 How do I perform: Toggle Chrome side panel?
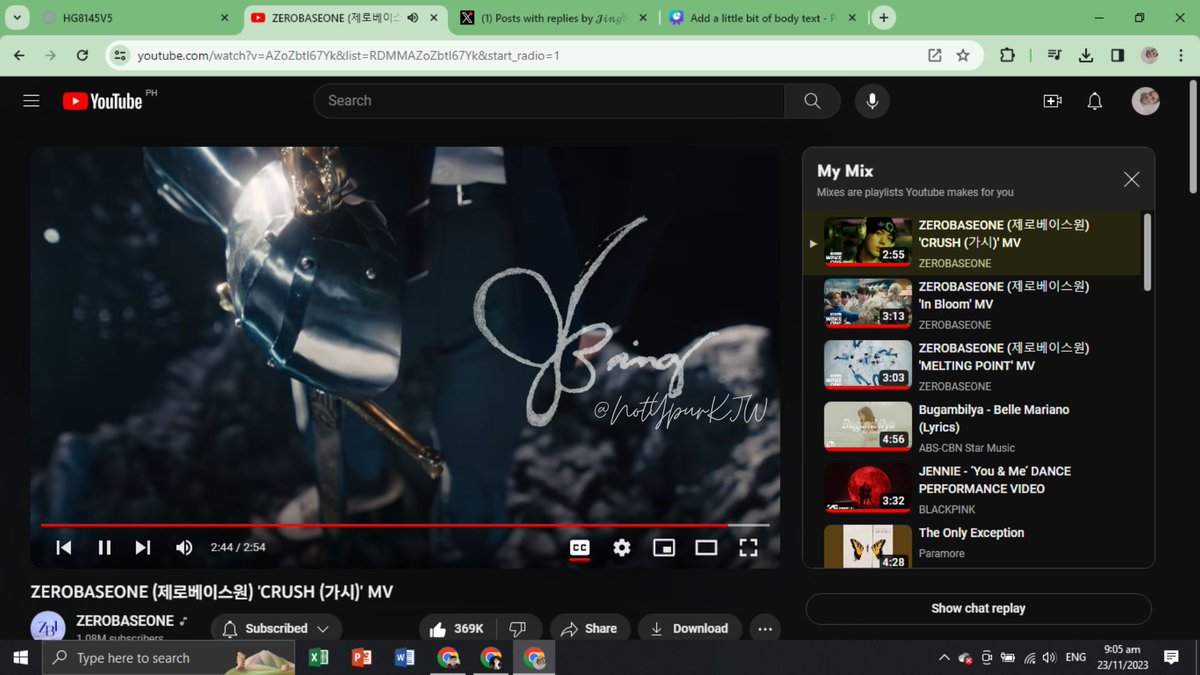tap(1118, 55)
